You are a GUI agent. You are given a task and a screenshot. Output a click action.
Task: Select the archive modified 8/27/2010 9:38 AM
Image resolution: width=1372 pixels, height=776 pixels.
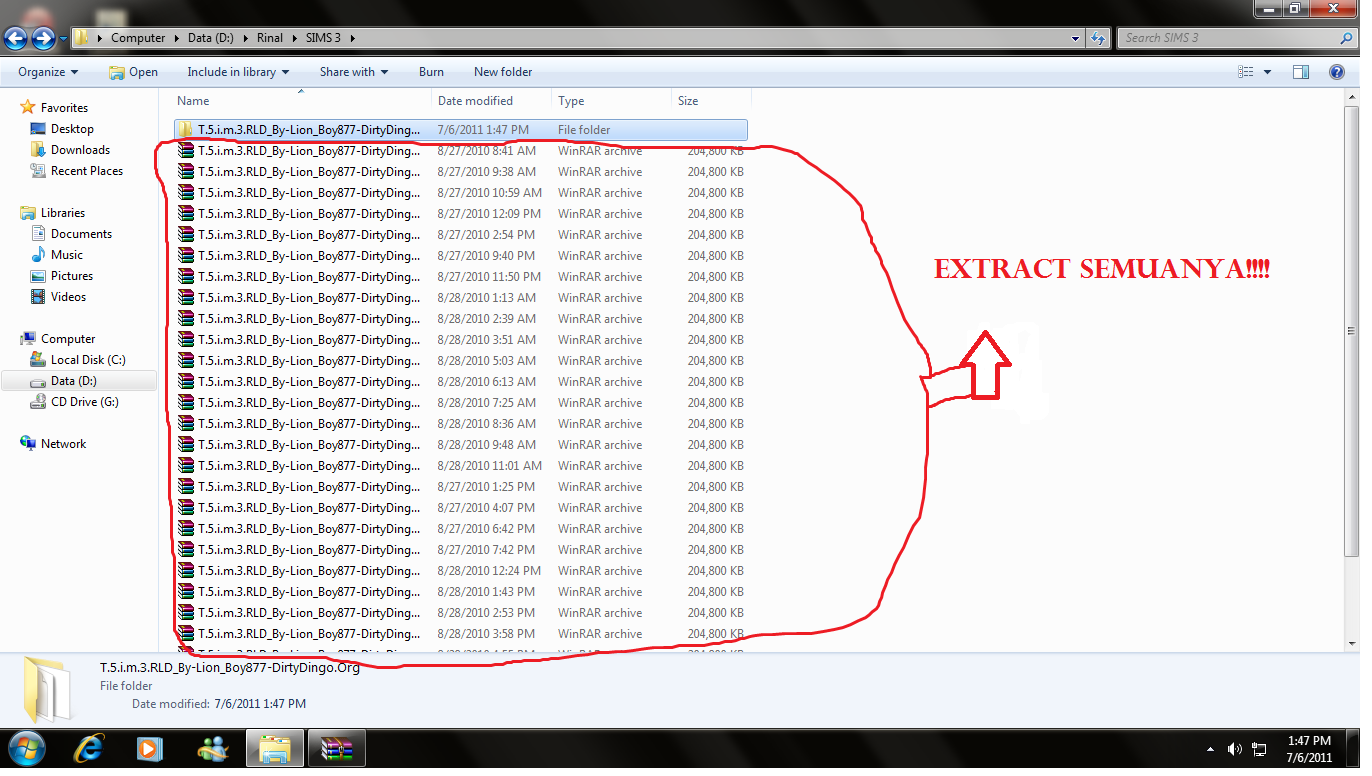click(460, 172)
